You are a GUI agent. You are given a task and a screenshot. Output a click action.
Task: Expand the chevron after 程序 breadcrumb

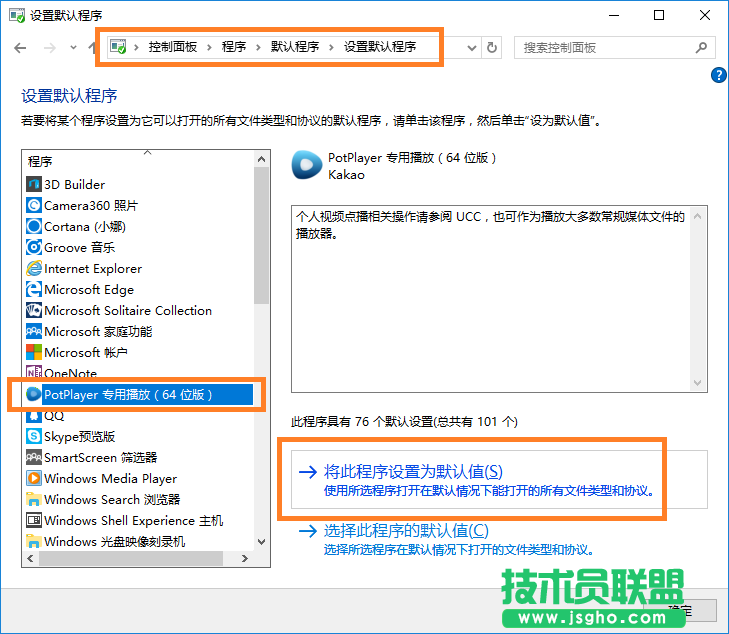[258, 47]
